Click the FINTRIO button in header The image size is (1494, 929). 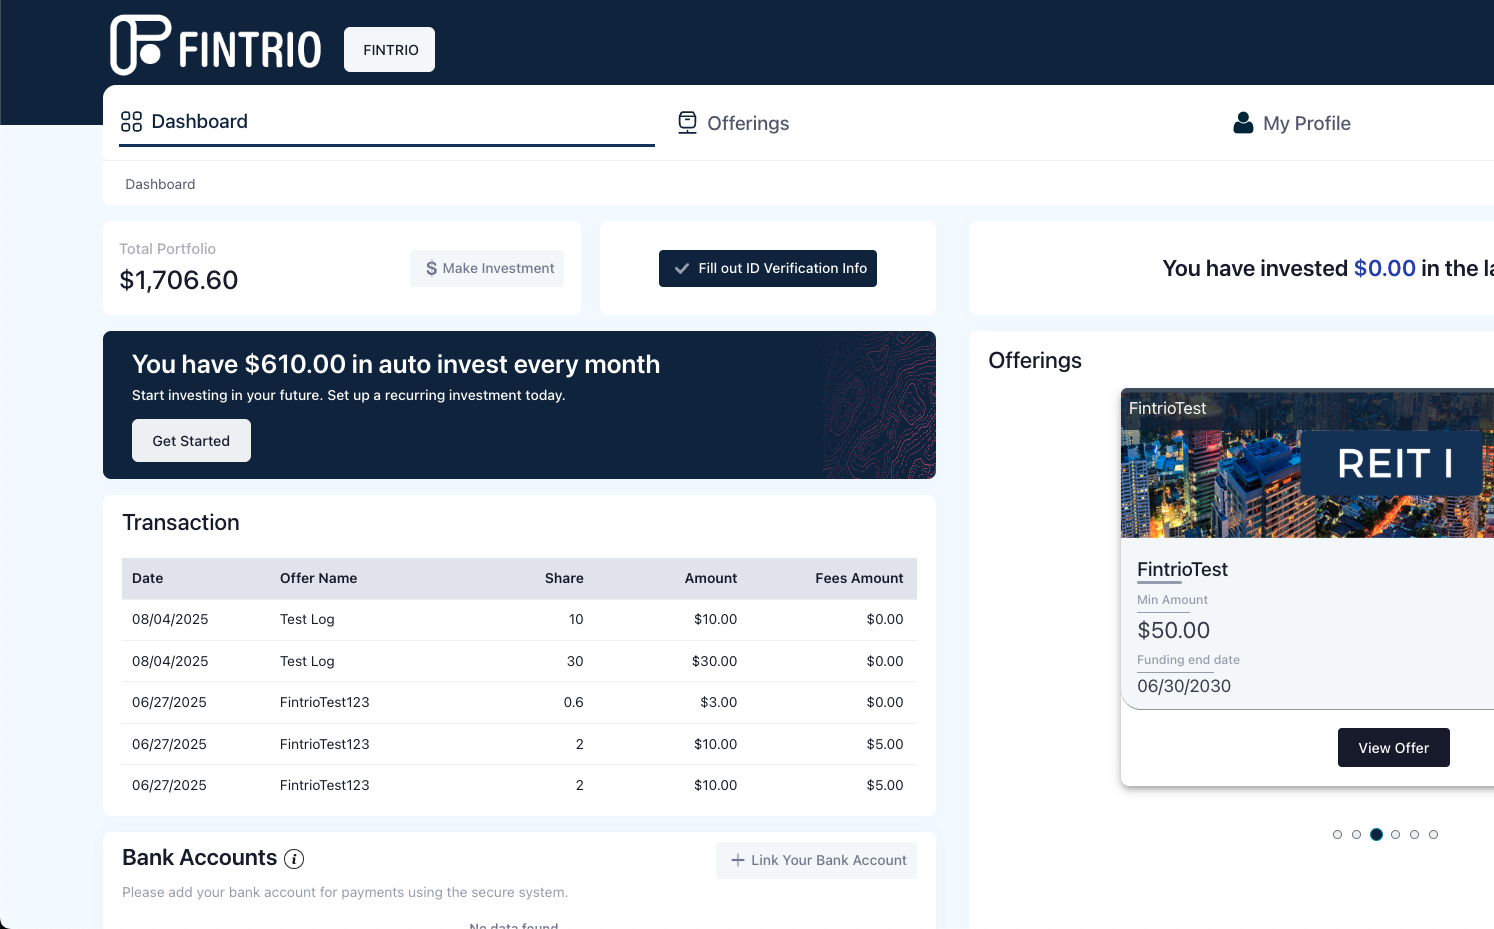pos(390,50)
